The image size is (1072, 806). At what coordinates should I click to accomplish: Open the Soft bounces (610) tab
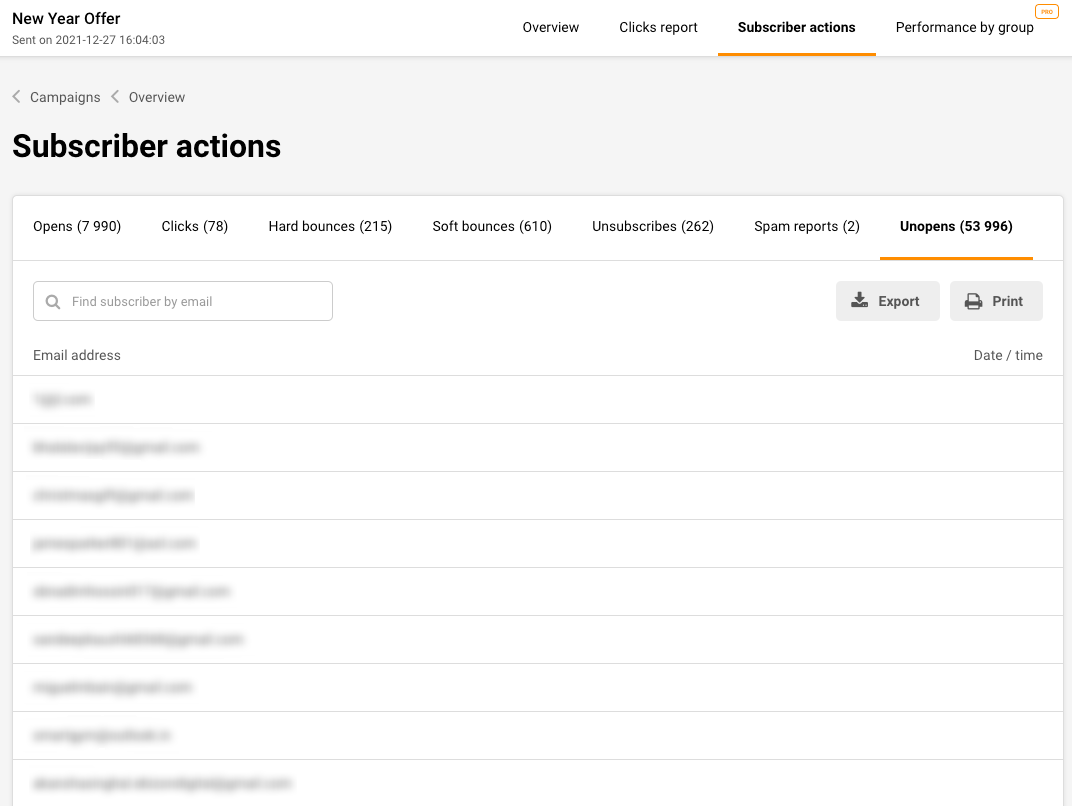tap(492, 226)
